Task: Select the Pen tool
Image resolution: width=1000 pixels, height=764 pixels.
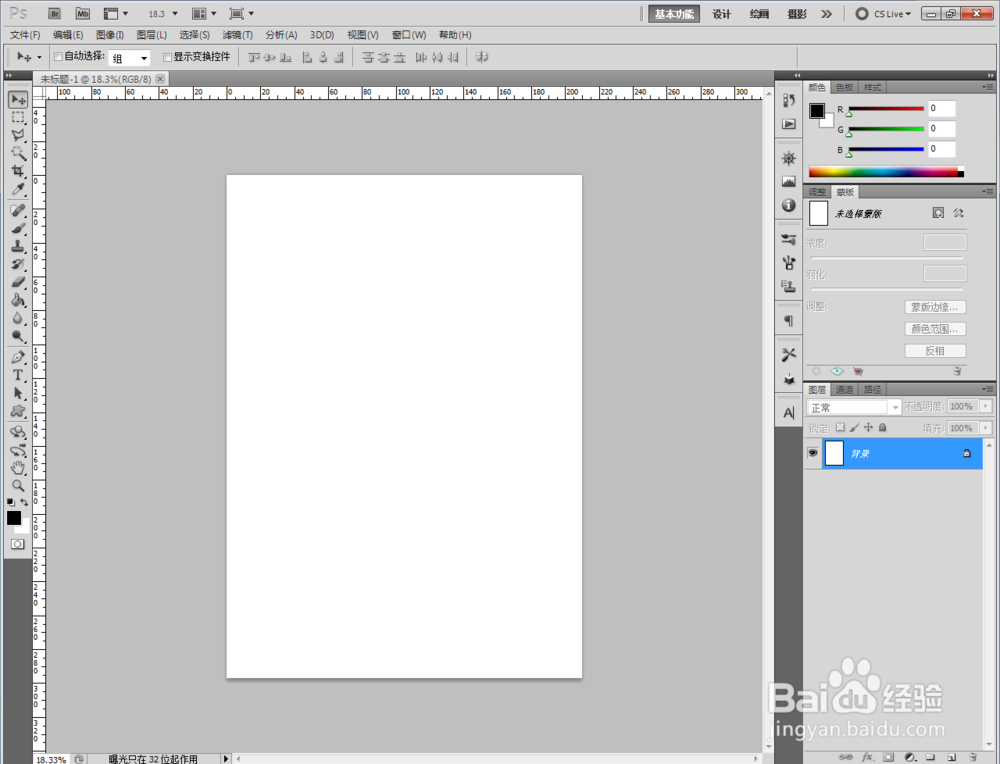Action: pyautogui.click(x=18, y=357)
